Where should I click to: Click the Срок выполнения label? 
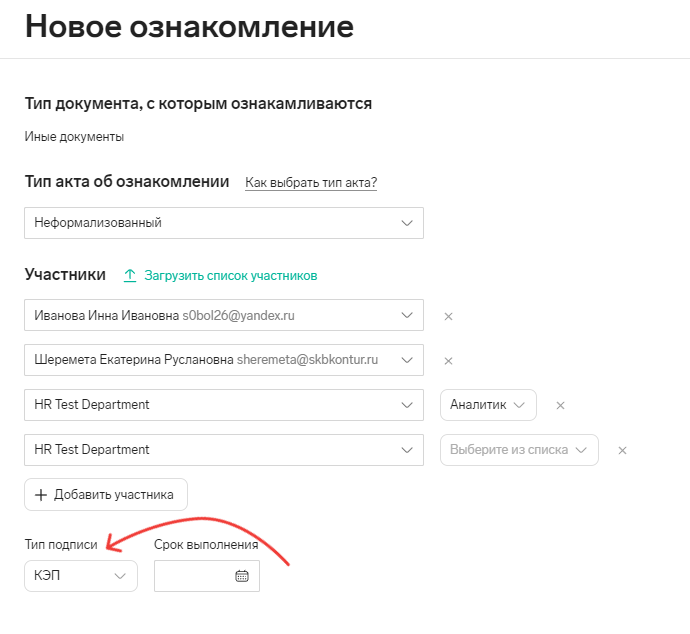click(x=206, y=545)
